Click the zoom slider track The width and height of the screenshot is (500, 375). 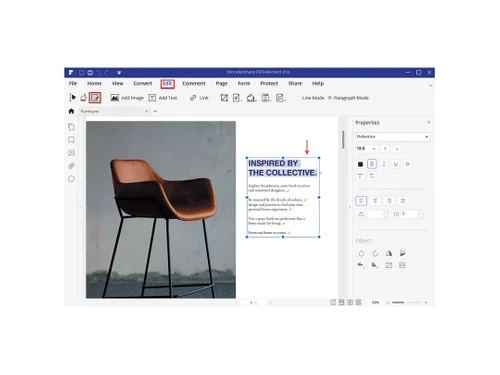407,302
